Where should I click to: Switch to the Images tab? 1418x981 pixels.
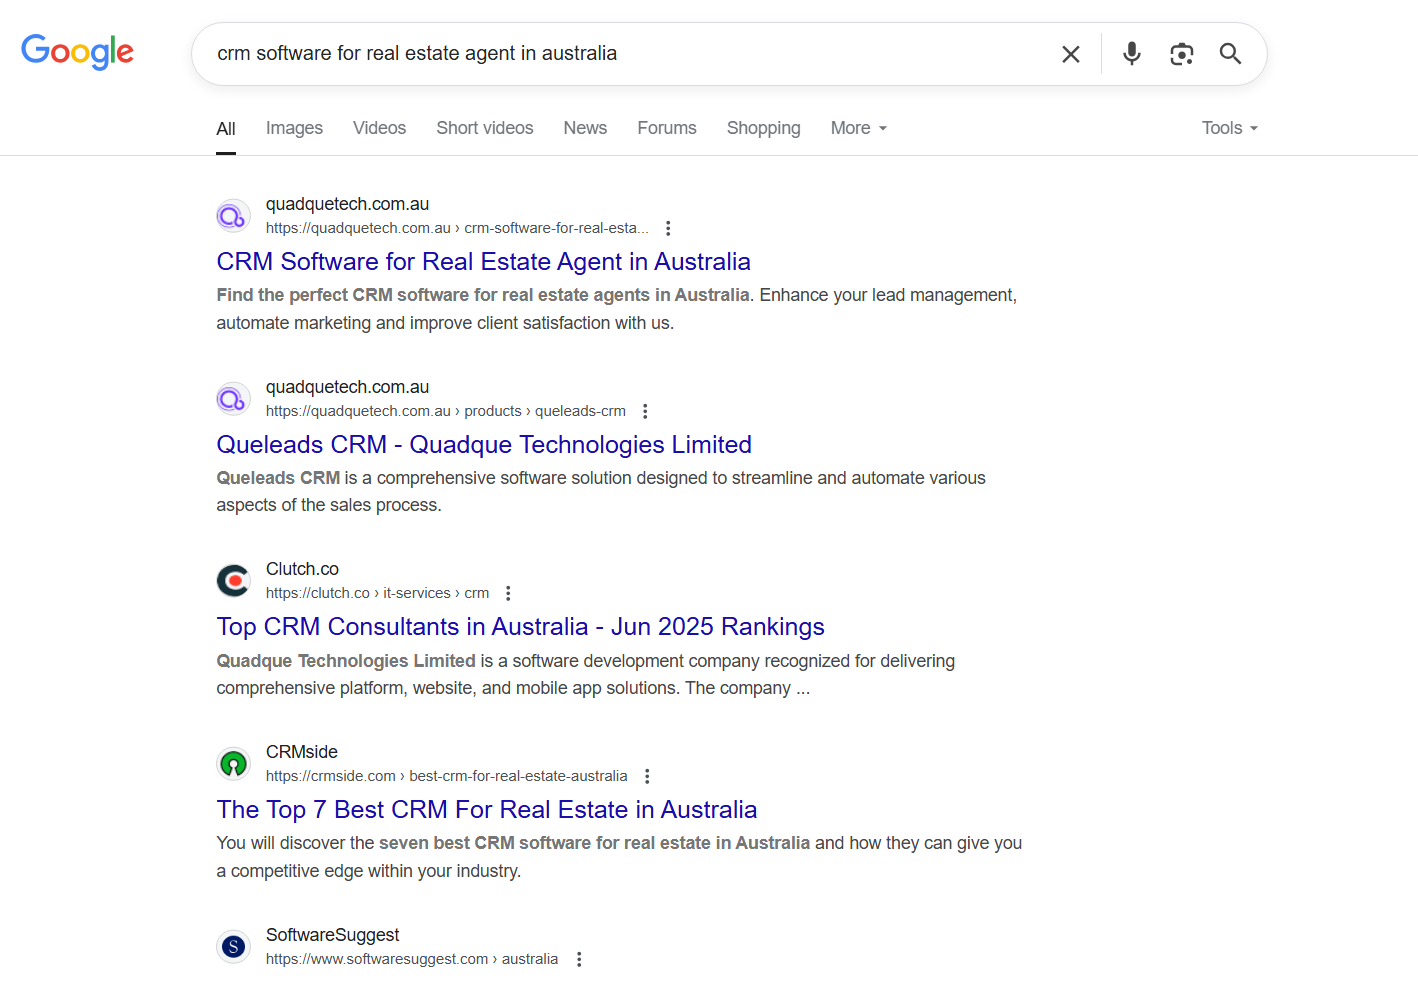(294, 128)
